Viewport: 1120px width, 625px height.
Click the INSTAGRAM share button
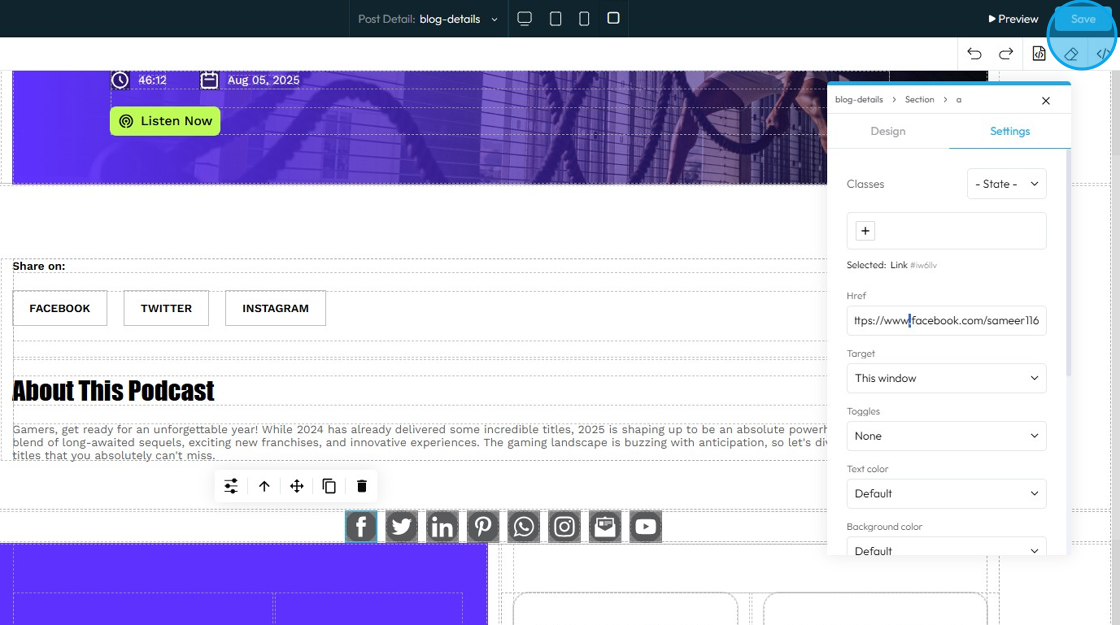pyautogui.click(x=276, y=309)
